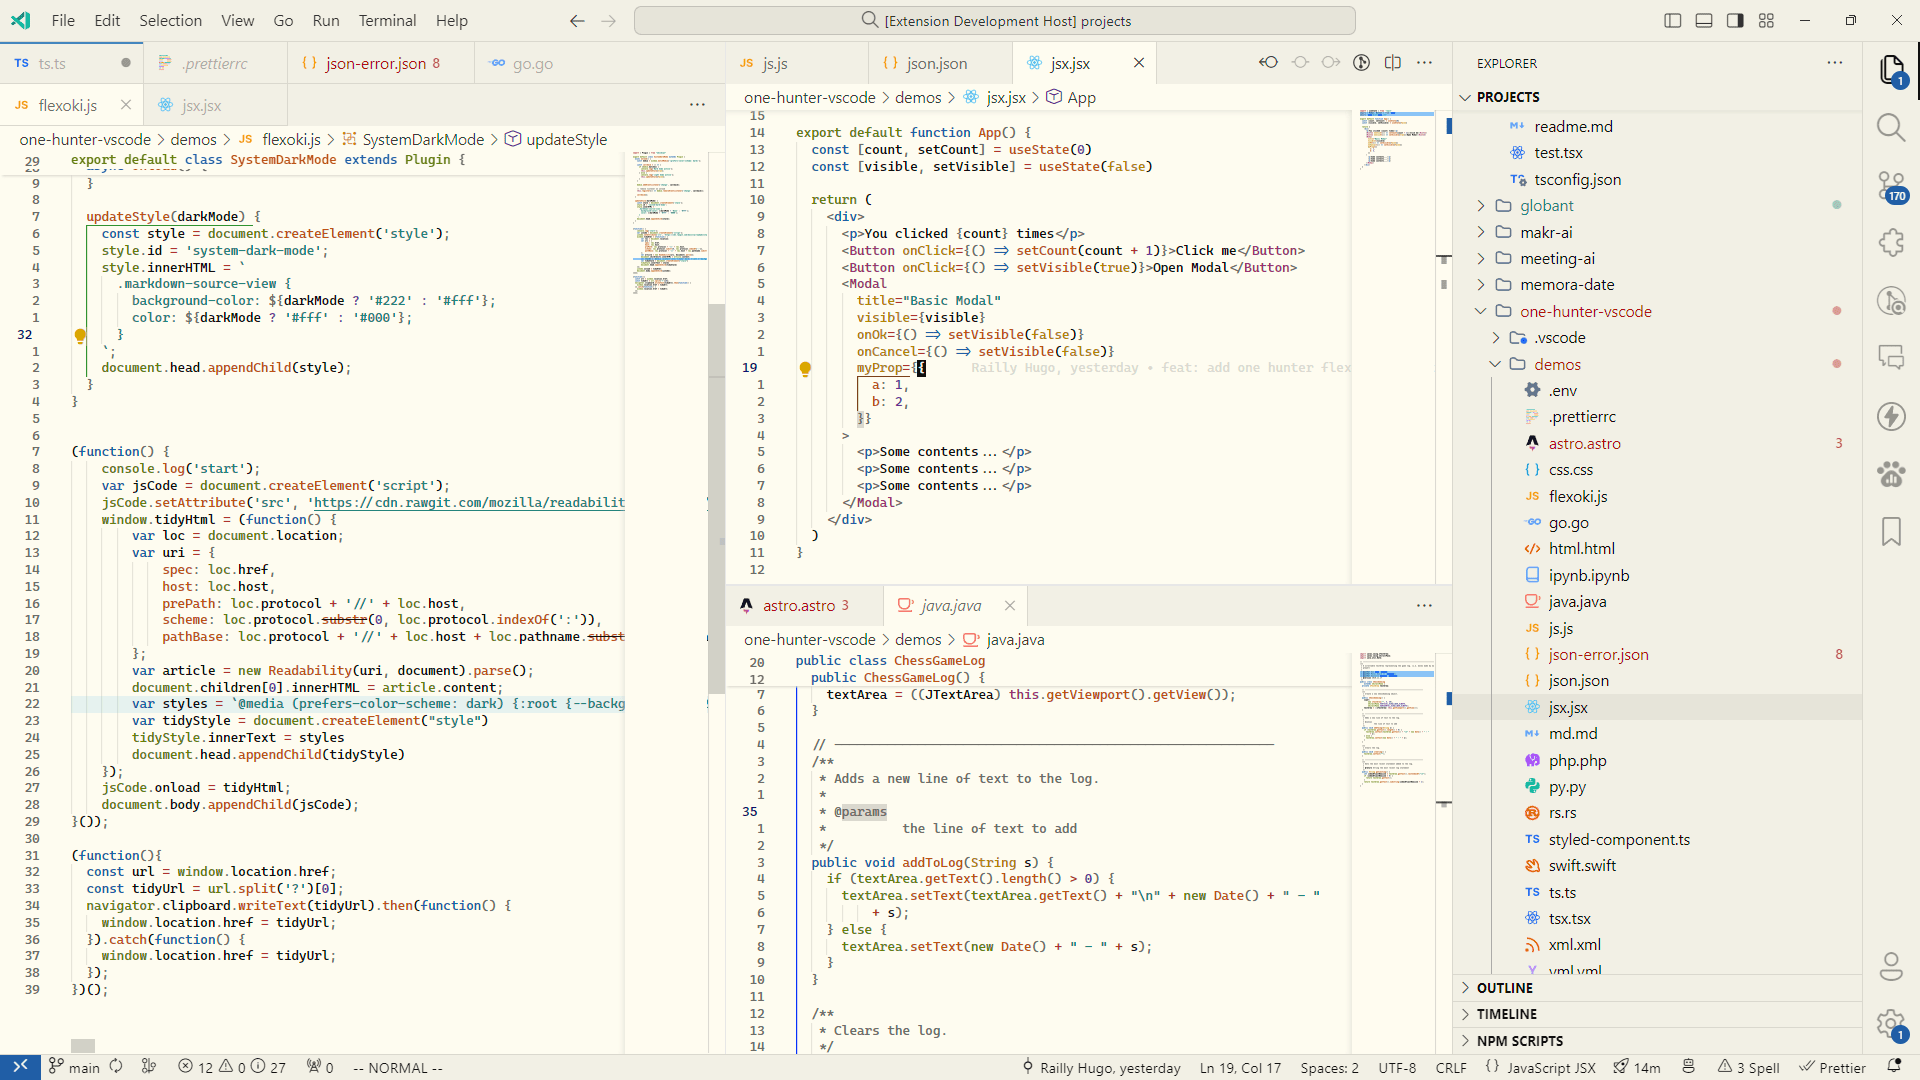Click the json-error.json filename in sidebar
The width and height of the screenshot is (1920, 1080).
(x=1598, y=654)
